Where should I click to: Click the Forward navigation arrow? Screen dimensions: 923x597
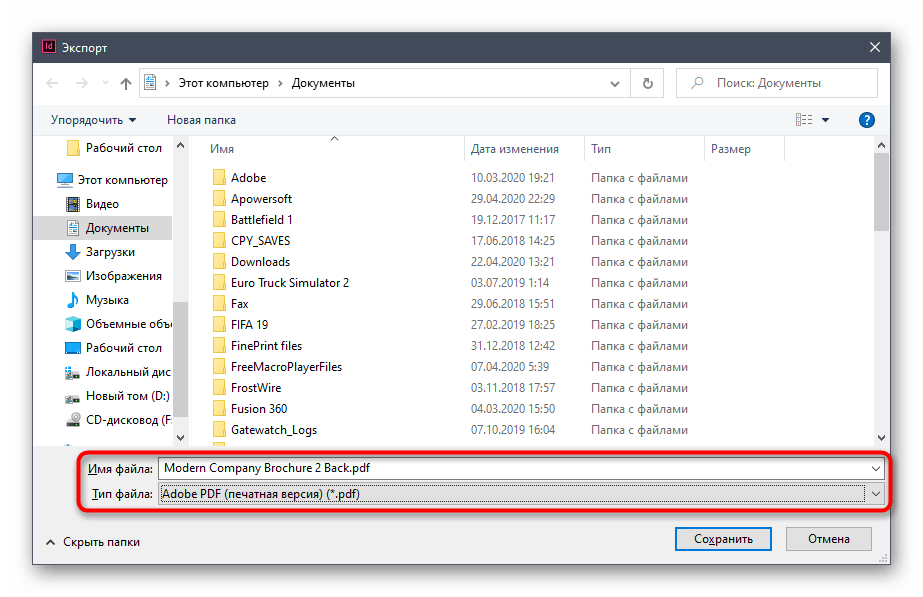pos(82,83)
